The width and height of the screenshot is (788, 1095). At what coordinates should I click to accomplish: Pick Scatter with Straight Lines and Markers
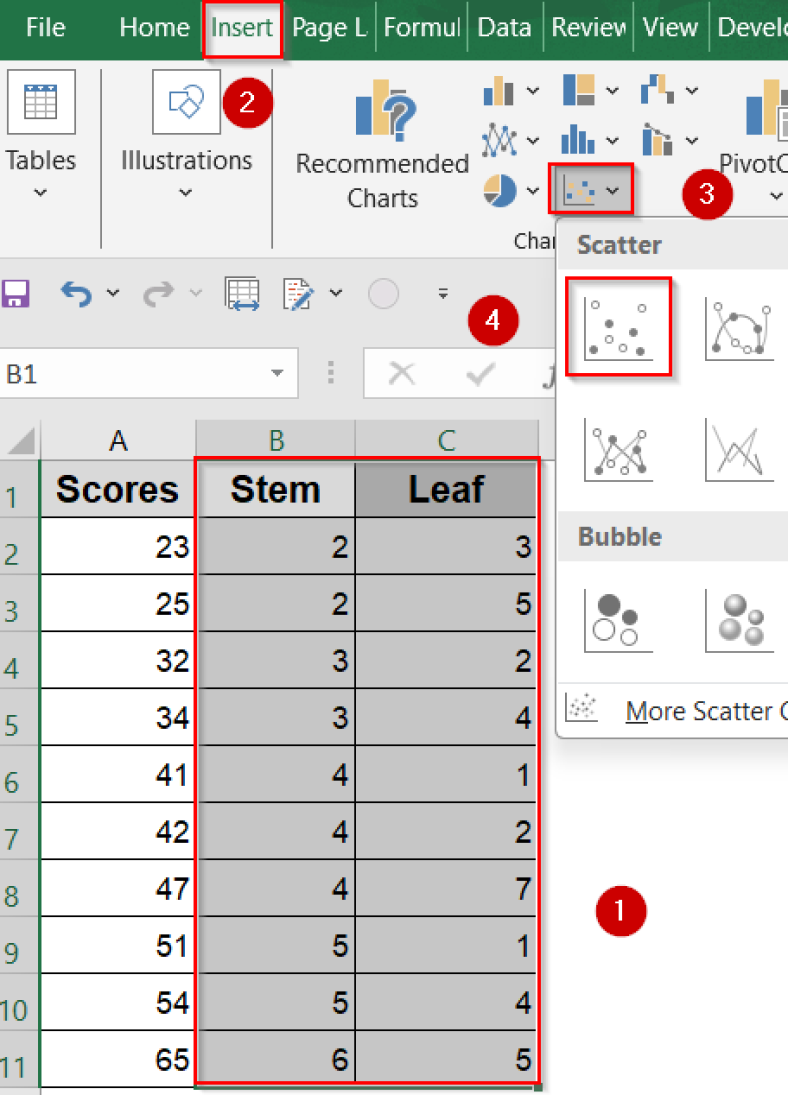click(x=618, y=449)
